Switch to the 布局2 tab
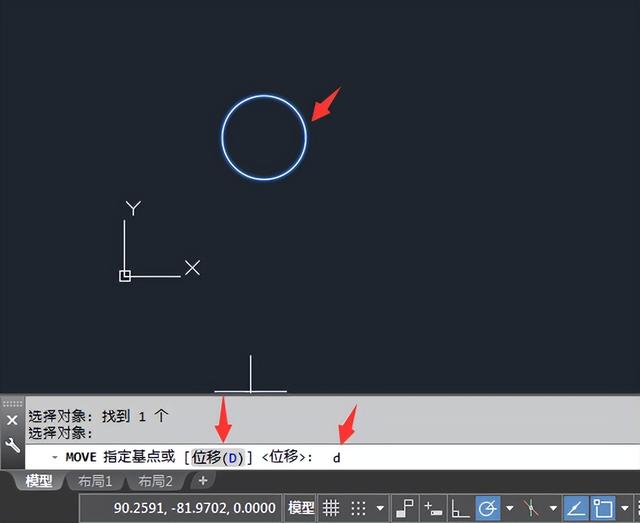The width and height of the screenshot is (640, 523). coord(155,481)
